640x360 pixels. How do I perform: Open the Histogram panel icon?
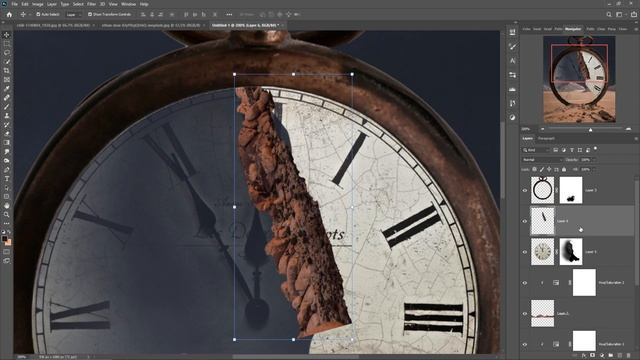click(513, 89)
